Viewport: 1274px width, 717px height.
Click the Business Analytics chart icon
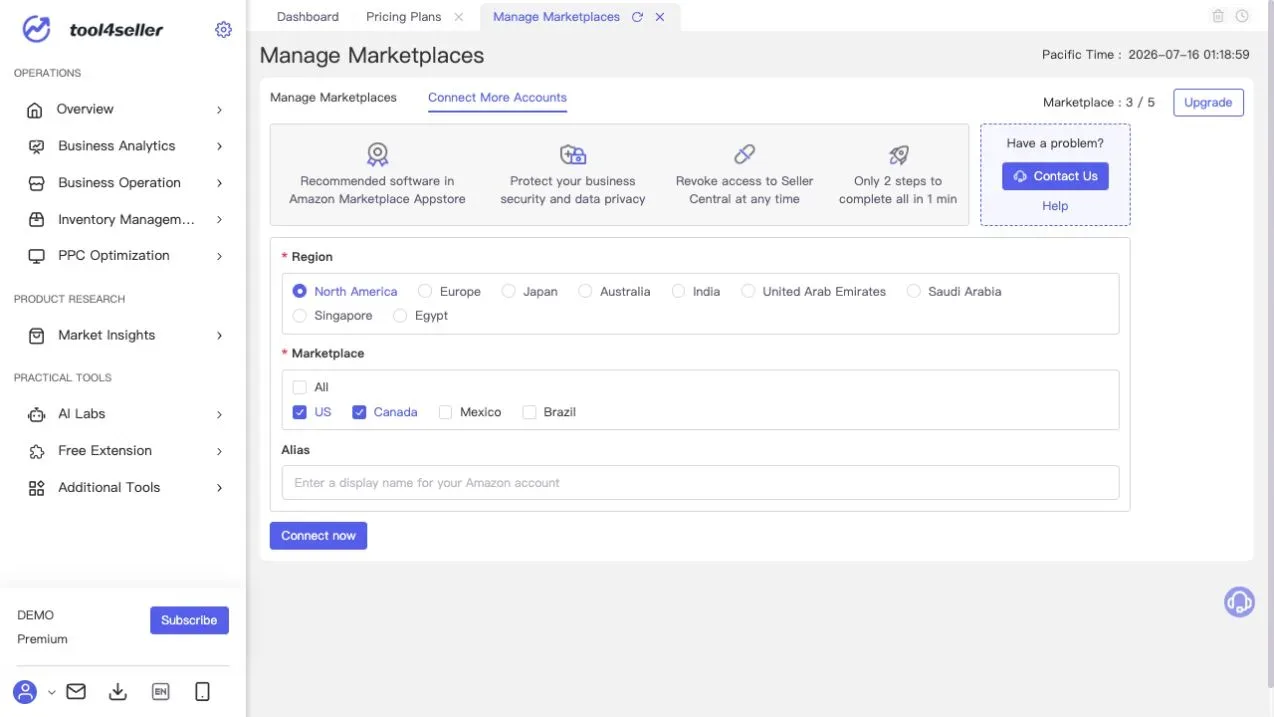37,146
